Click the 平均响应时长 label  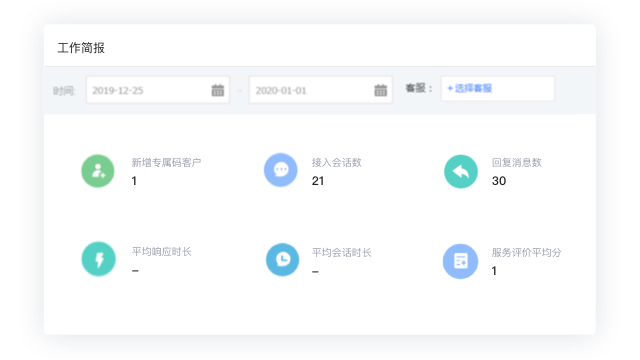point(162,251)
